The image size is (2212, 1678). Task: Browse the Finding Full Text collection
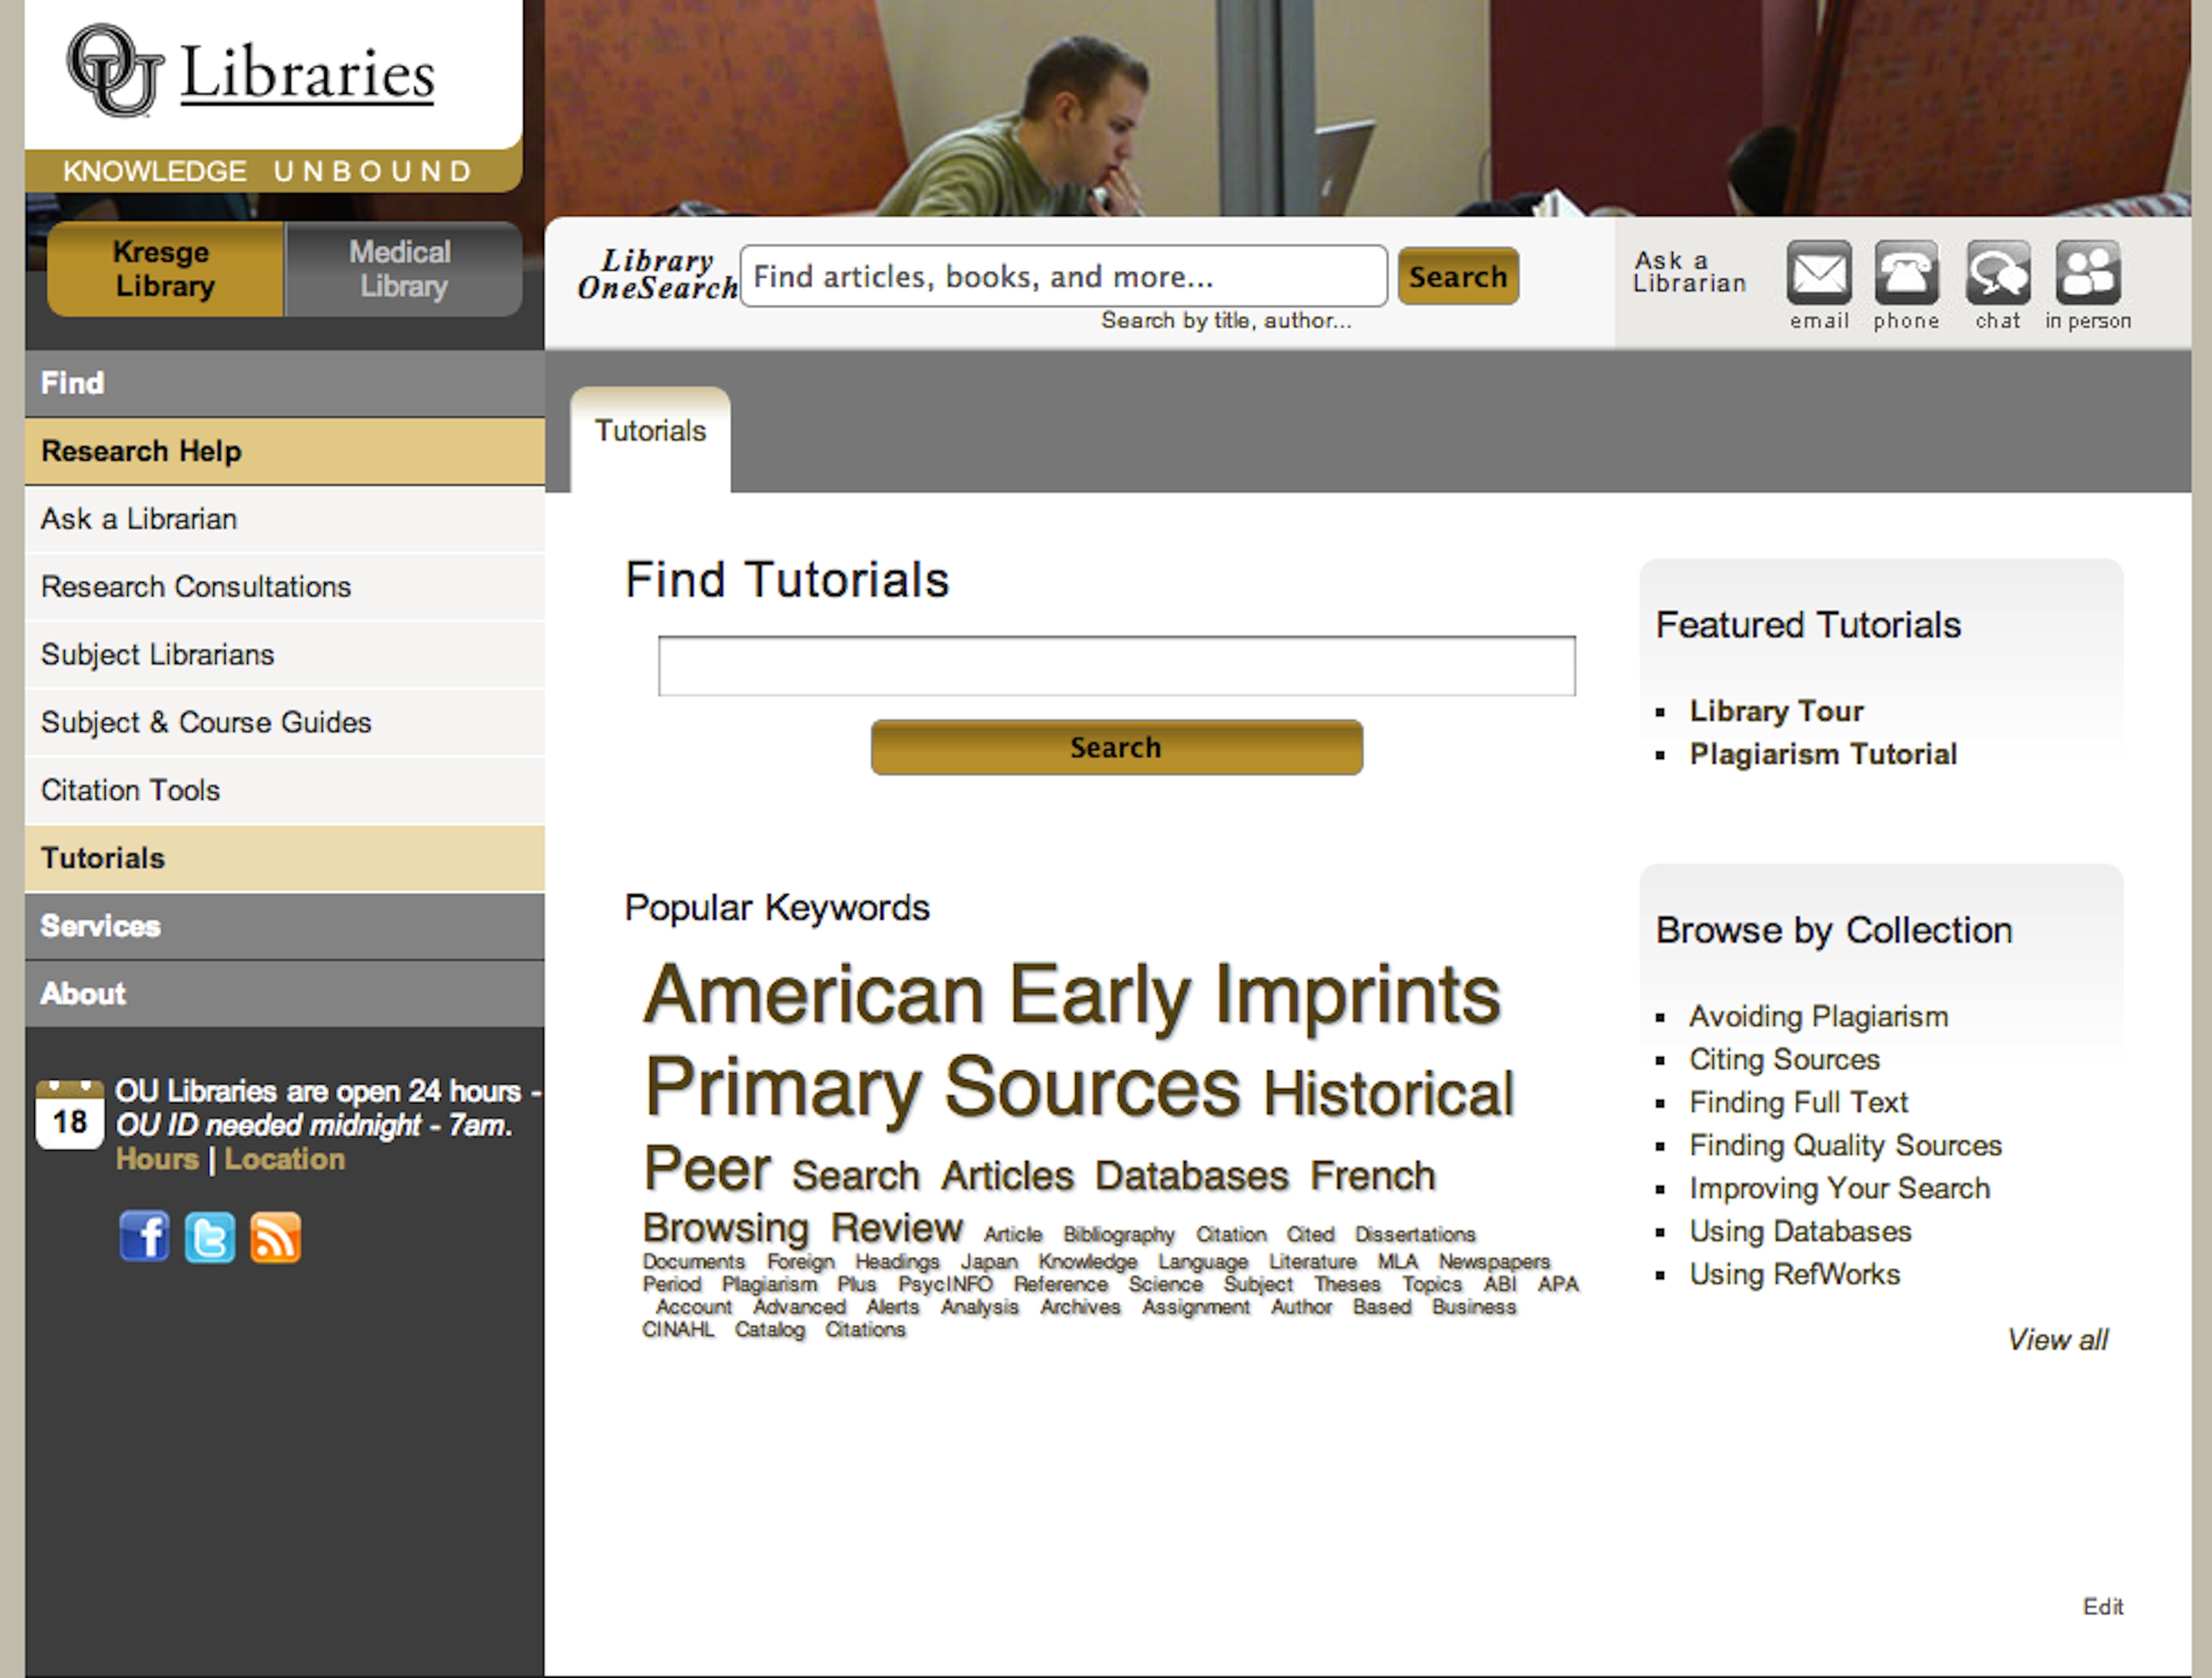[1798, 1102]
